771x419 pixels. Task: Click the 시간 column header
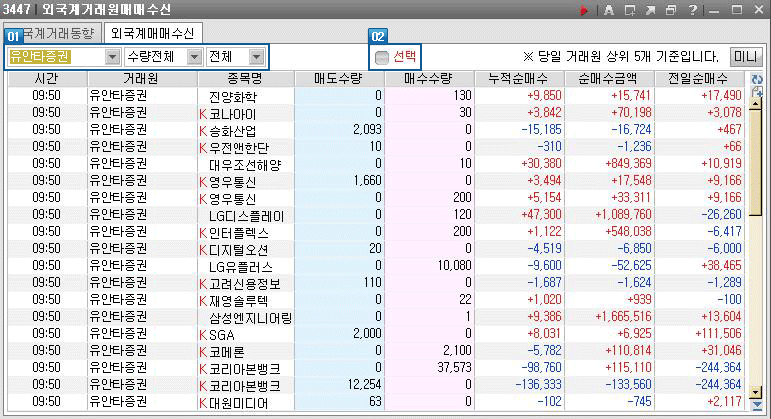[47, 79]
